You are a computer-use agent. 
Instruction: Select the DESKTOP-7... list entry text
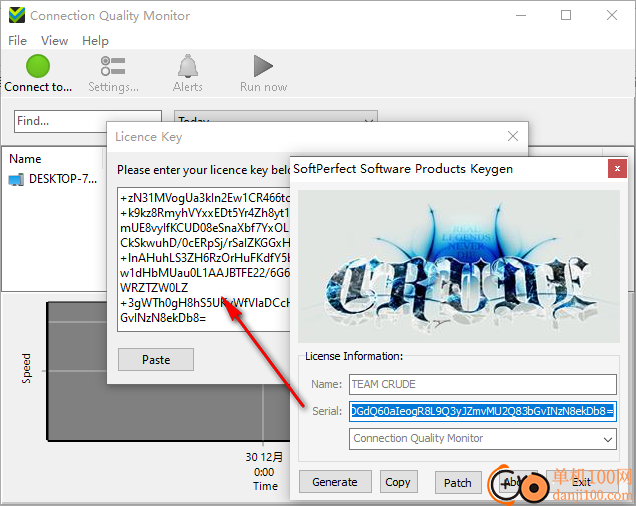tap(63, 179)
